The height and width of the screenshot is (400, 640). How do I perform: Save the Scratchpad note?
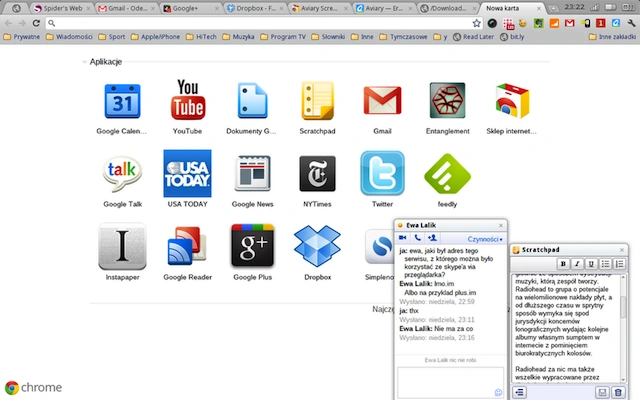602,393
